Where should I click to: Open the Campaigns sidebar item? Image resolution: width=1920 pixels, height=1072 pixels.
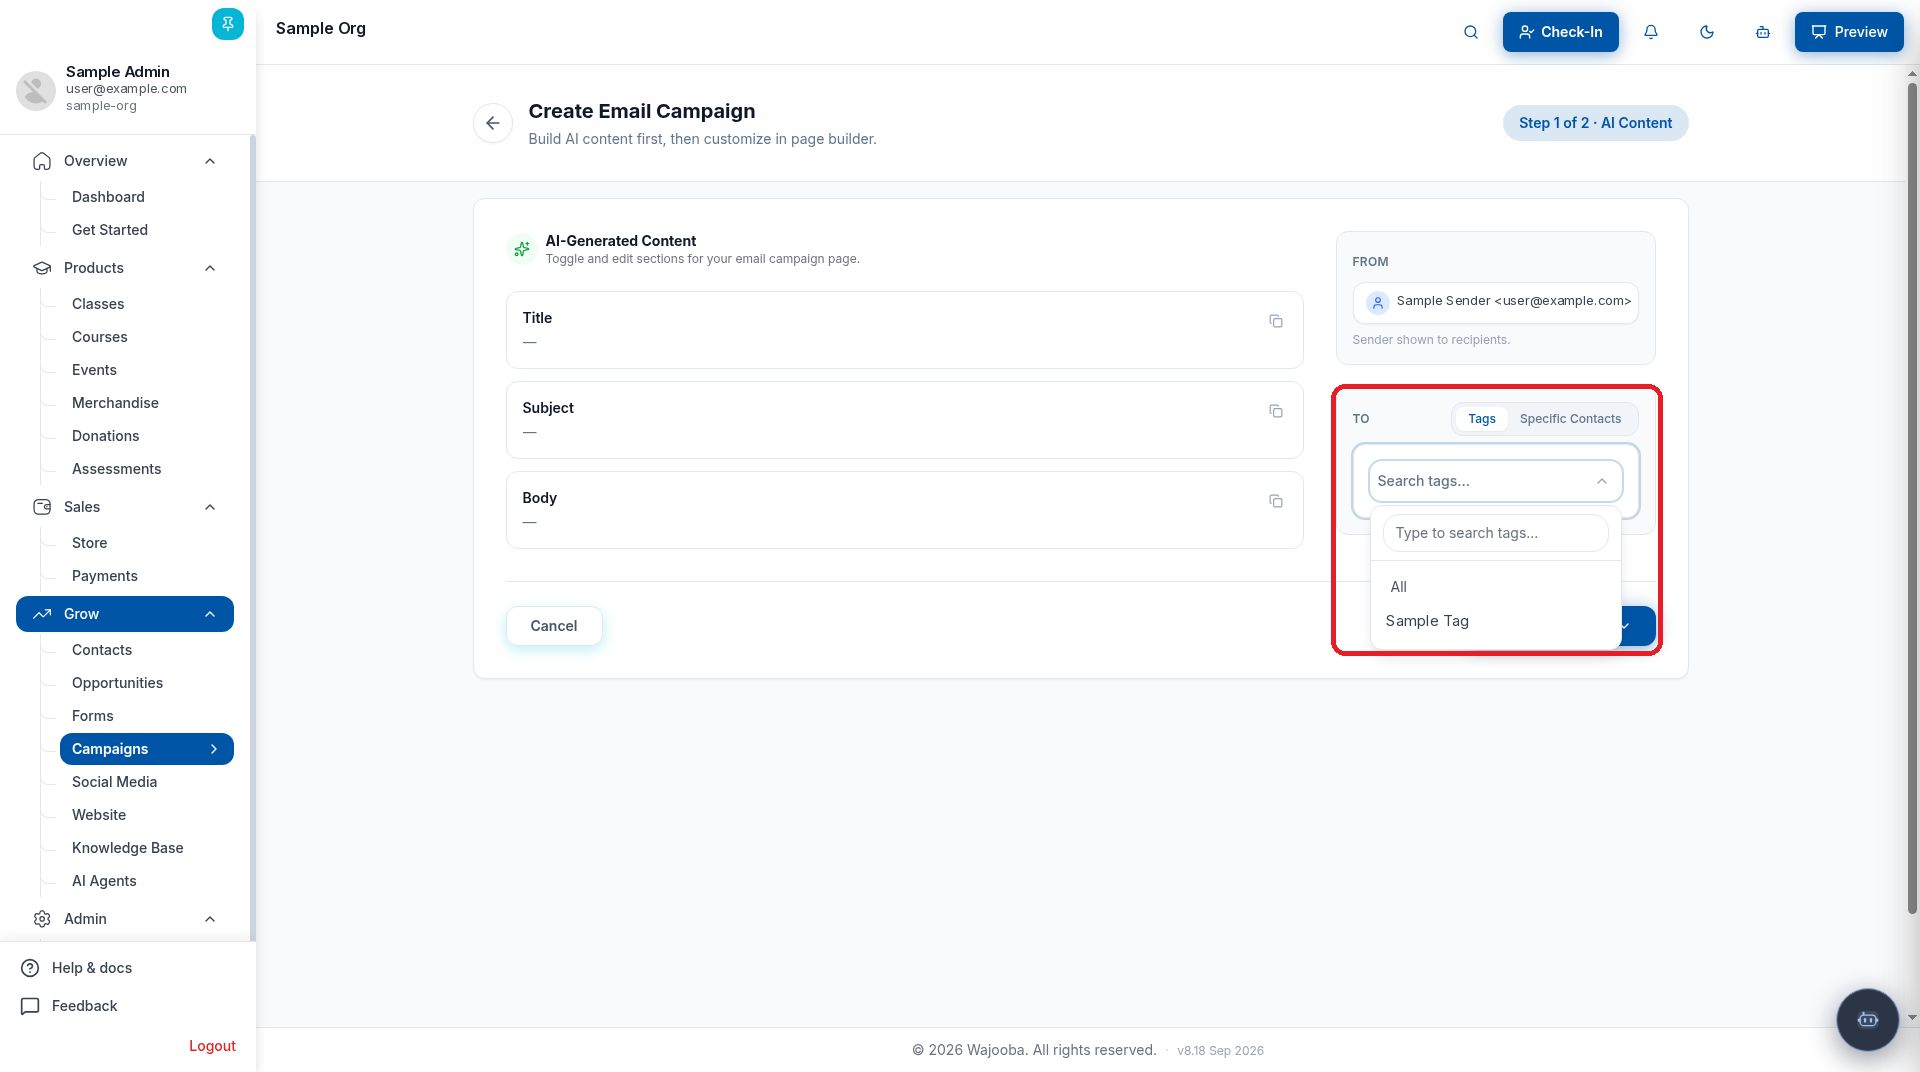coord(147,749)
